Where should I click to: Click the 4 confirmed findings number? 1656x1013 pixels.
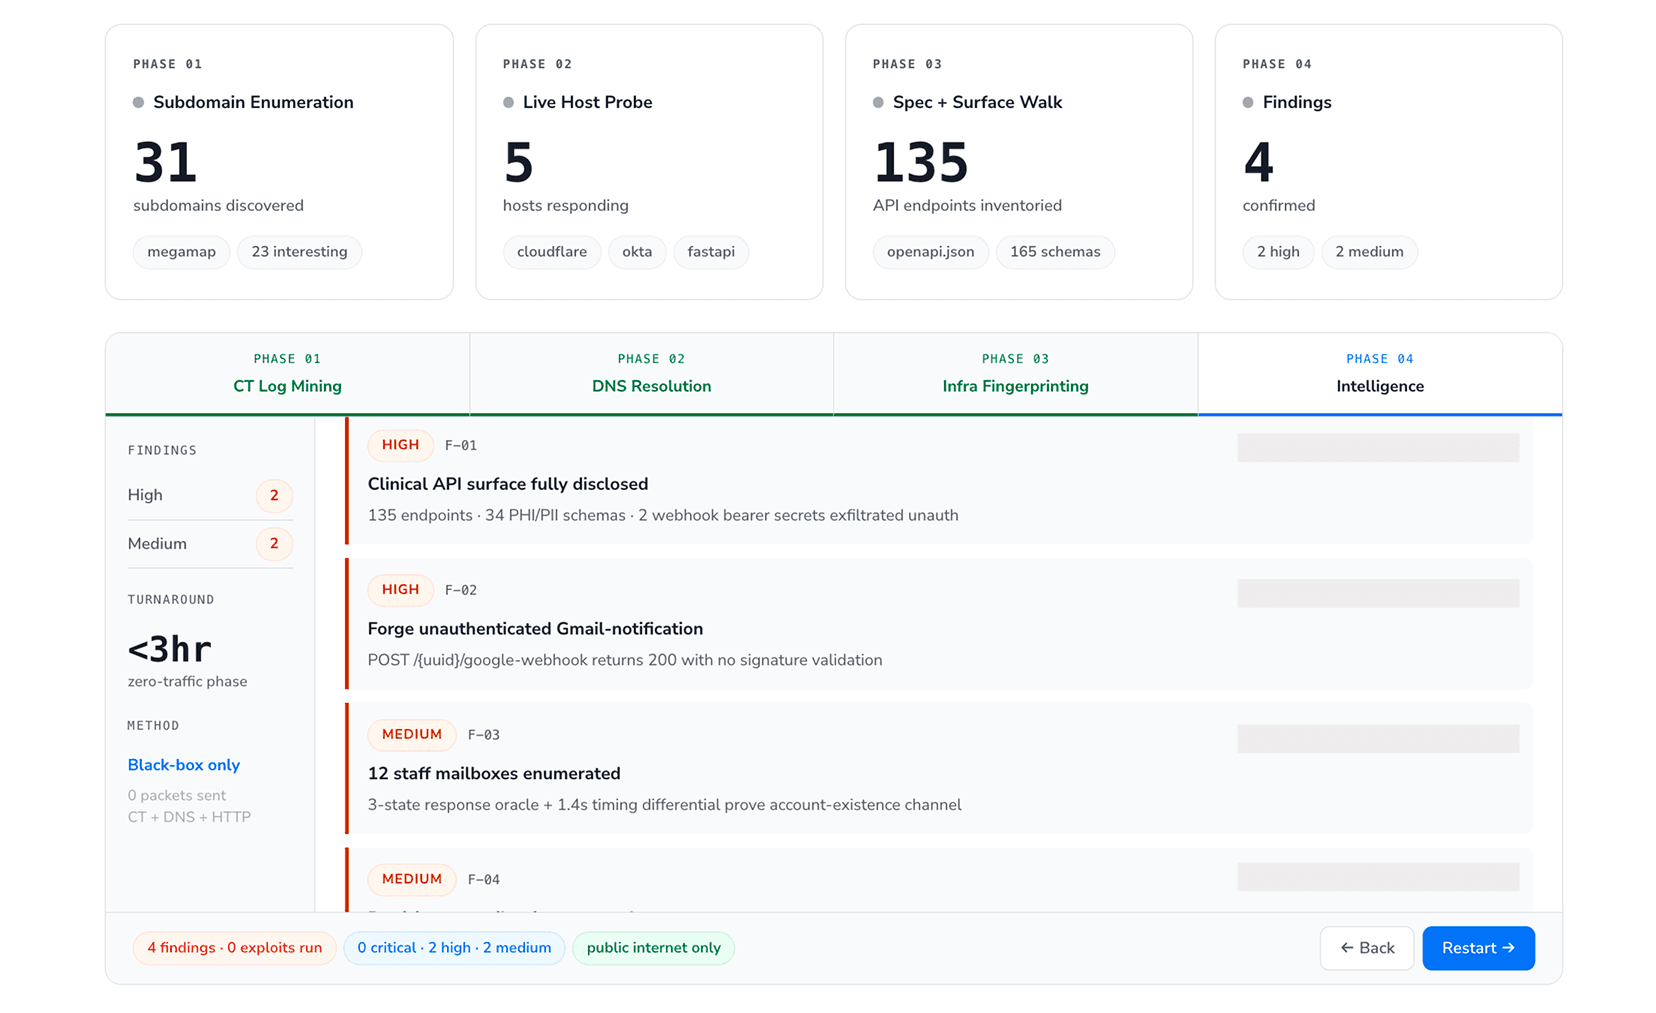(x=1258, y=163)
